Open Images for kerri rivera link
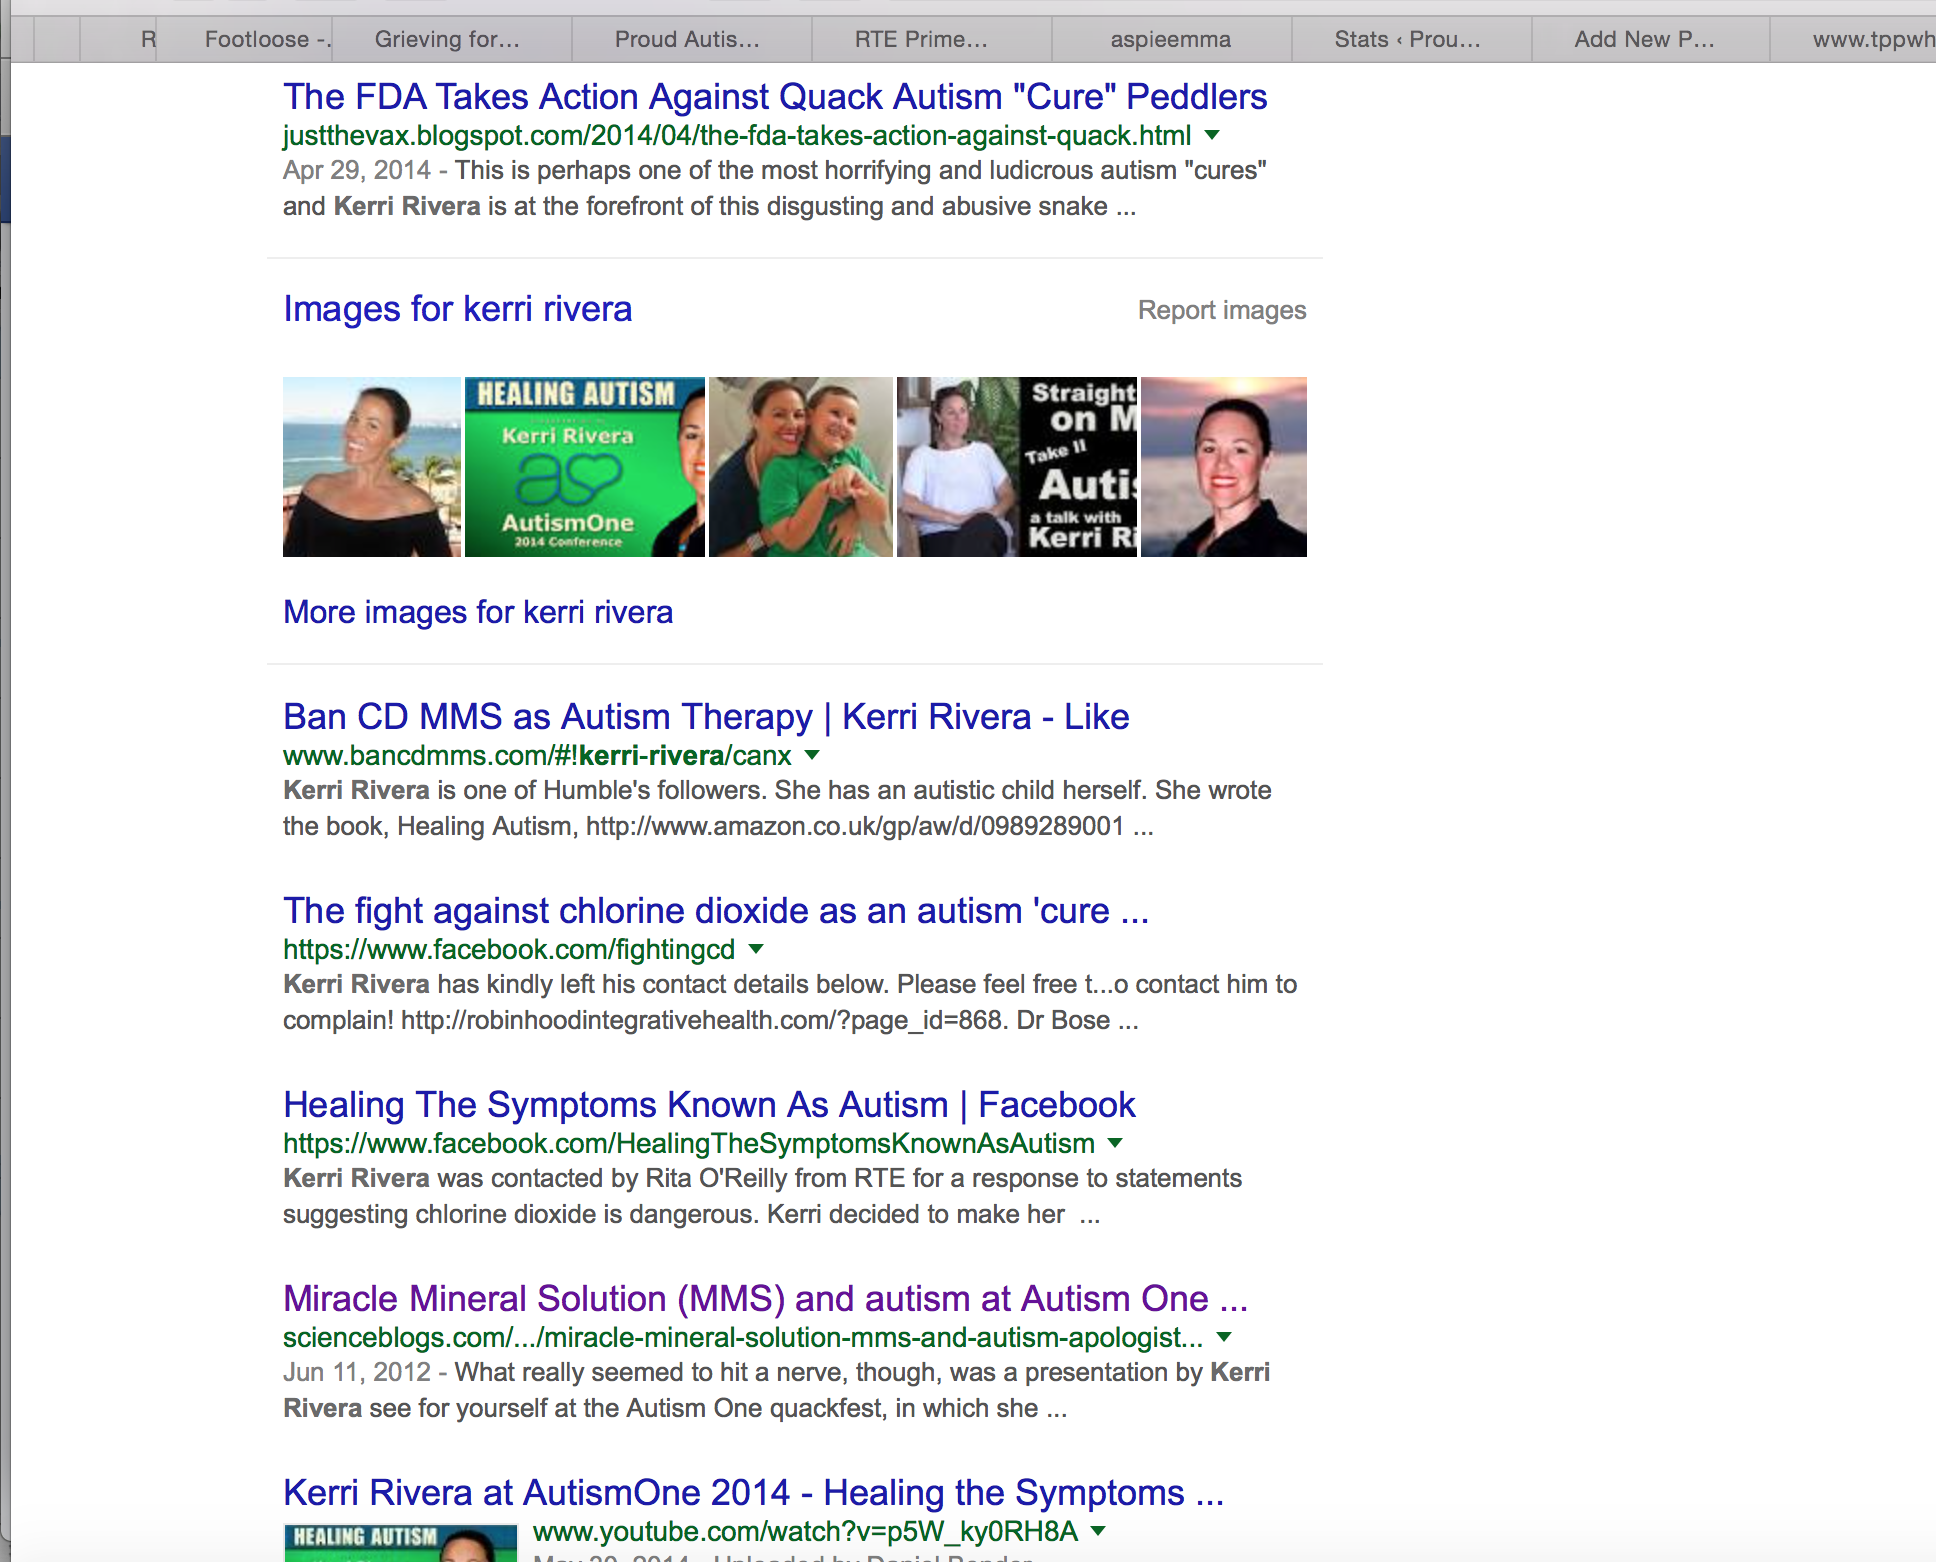The height and width of the screenshot is (1562, 1936). tap(457, 309)
